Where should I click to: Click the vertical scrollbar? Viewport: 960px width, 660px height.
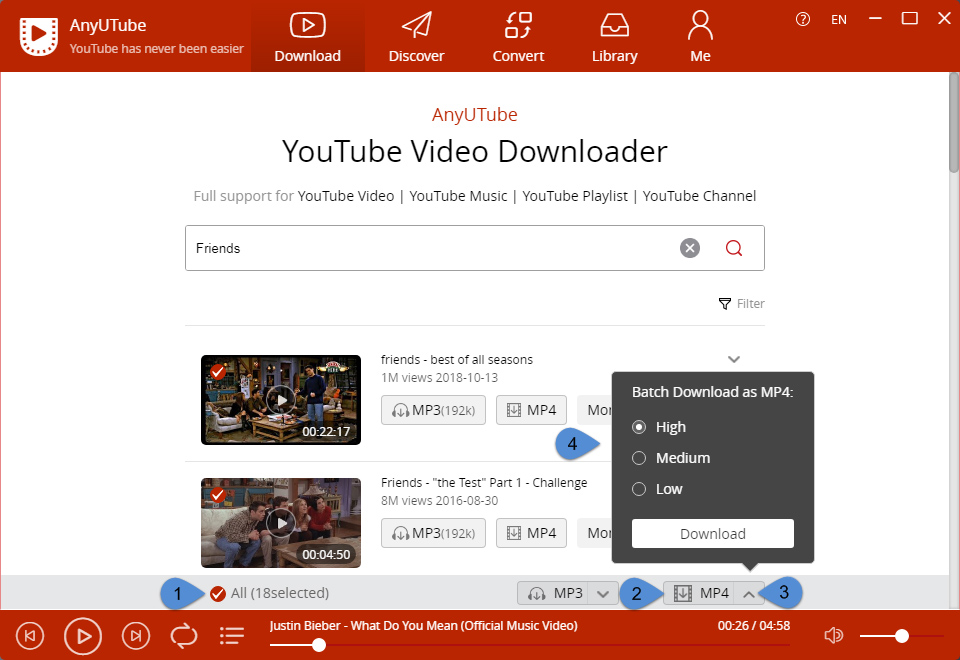[x=954, y=122]
